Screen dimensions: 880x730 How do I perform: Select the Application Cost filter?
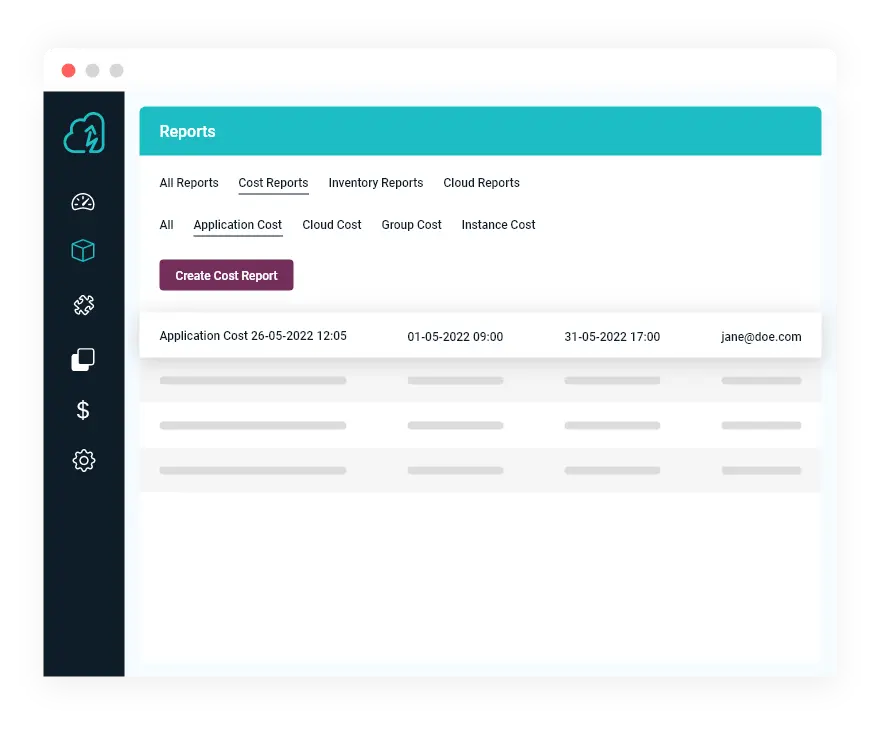point(237,225)
